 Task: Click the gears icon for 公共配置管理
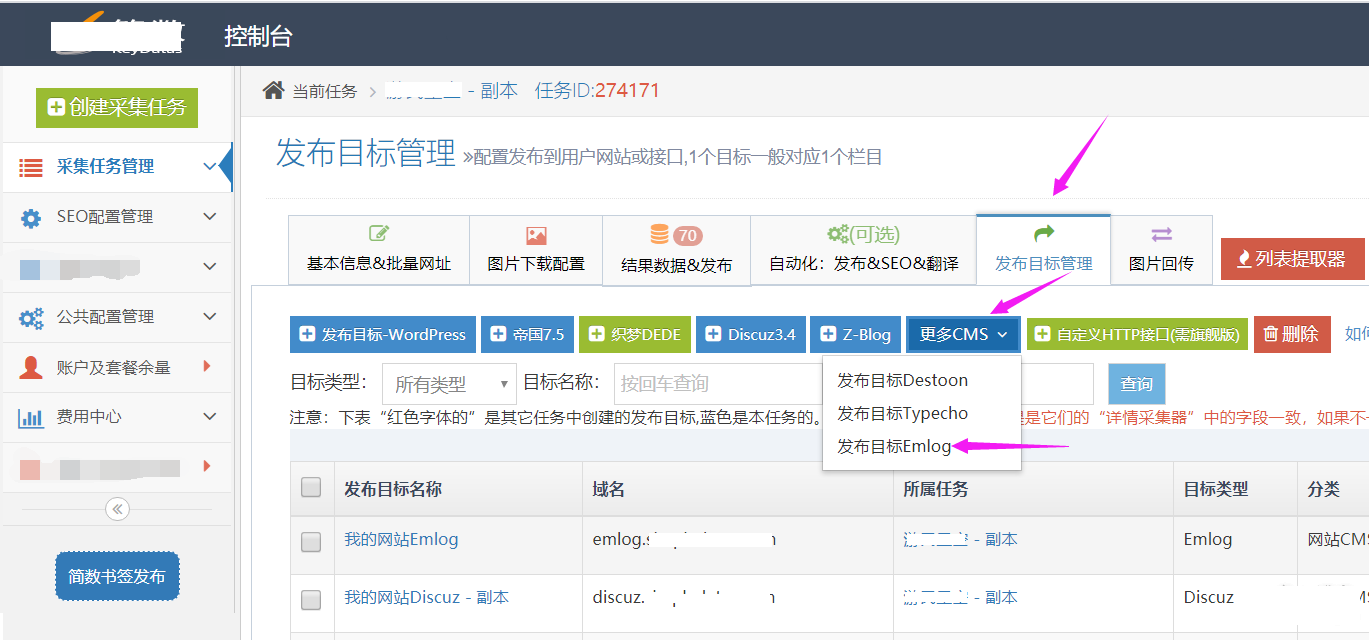pos(31,318)
